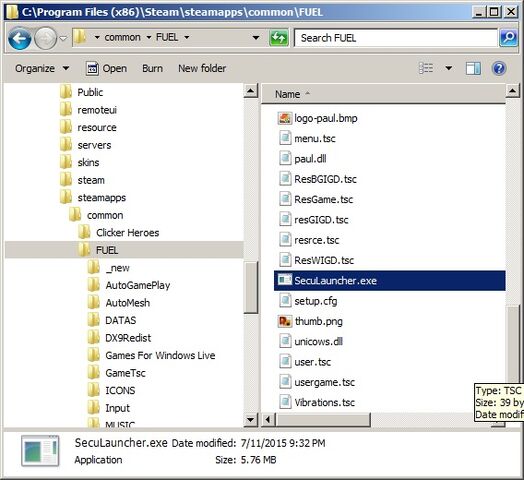
Task: Click the greyed Forward navigation arrow
Action: tap(45, 38)
